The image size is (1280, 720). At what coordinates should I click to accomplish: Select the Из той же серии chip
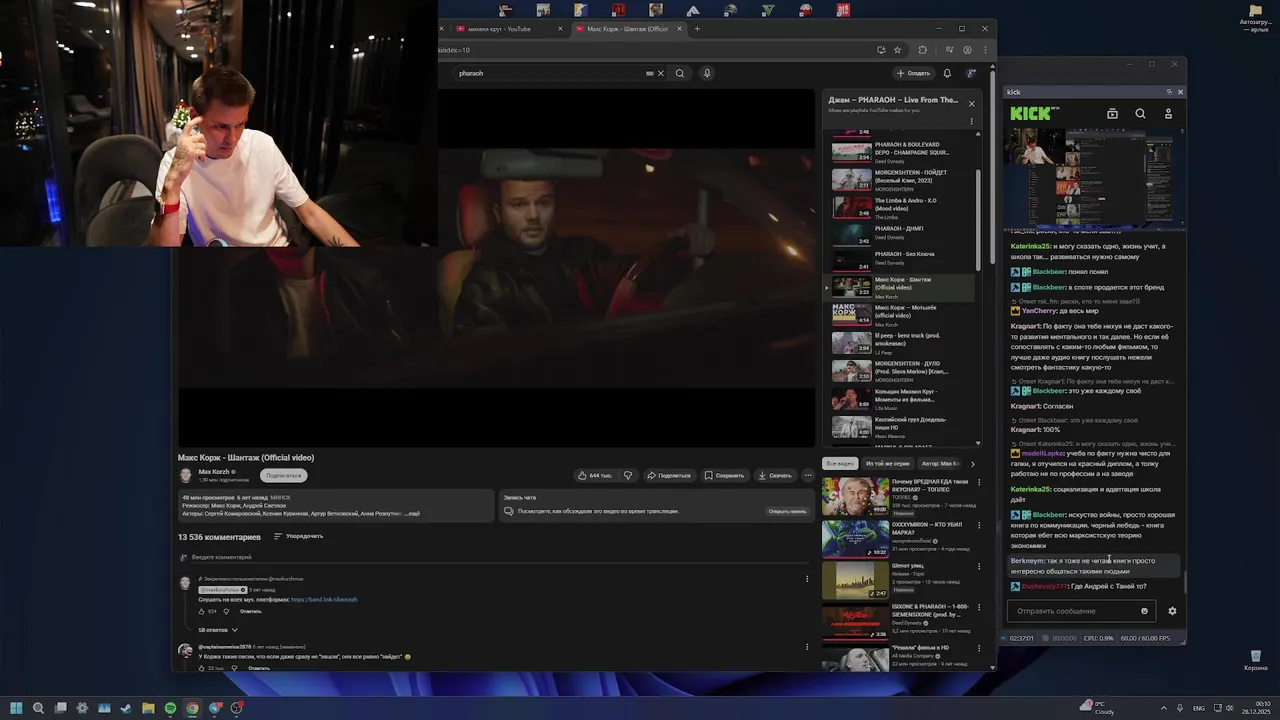(888, 463)
